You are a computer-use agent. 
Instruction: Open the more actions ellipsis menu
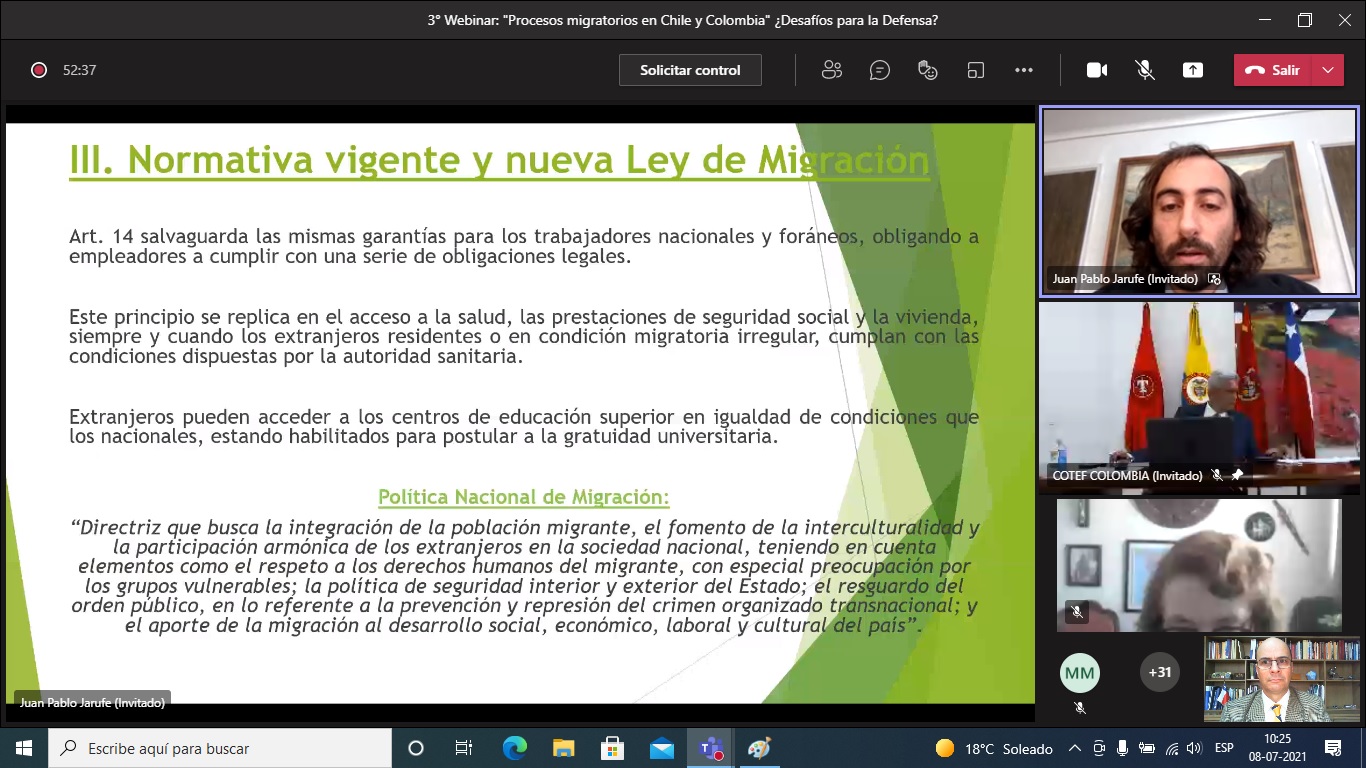coord(1024,70)
